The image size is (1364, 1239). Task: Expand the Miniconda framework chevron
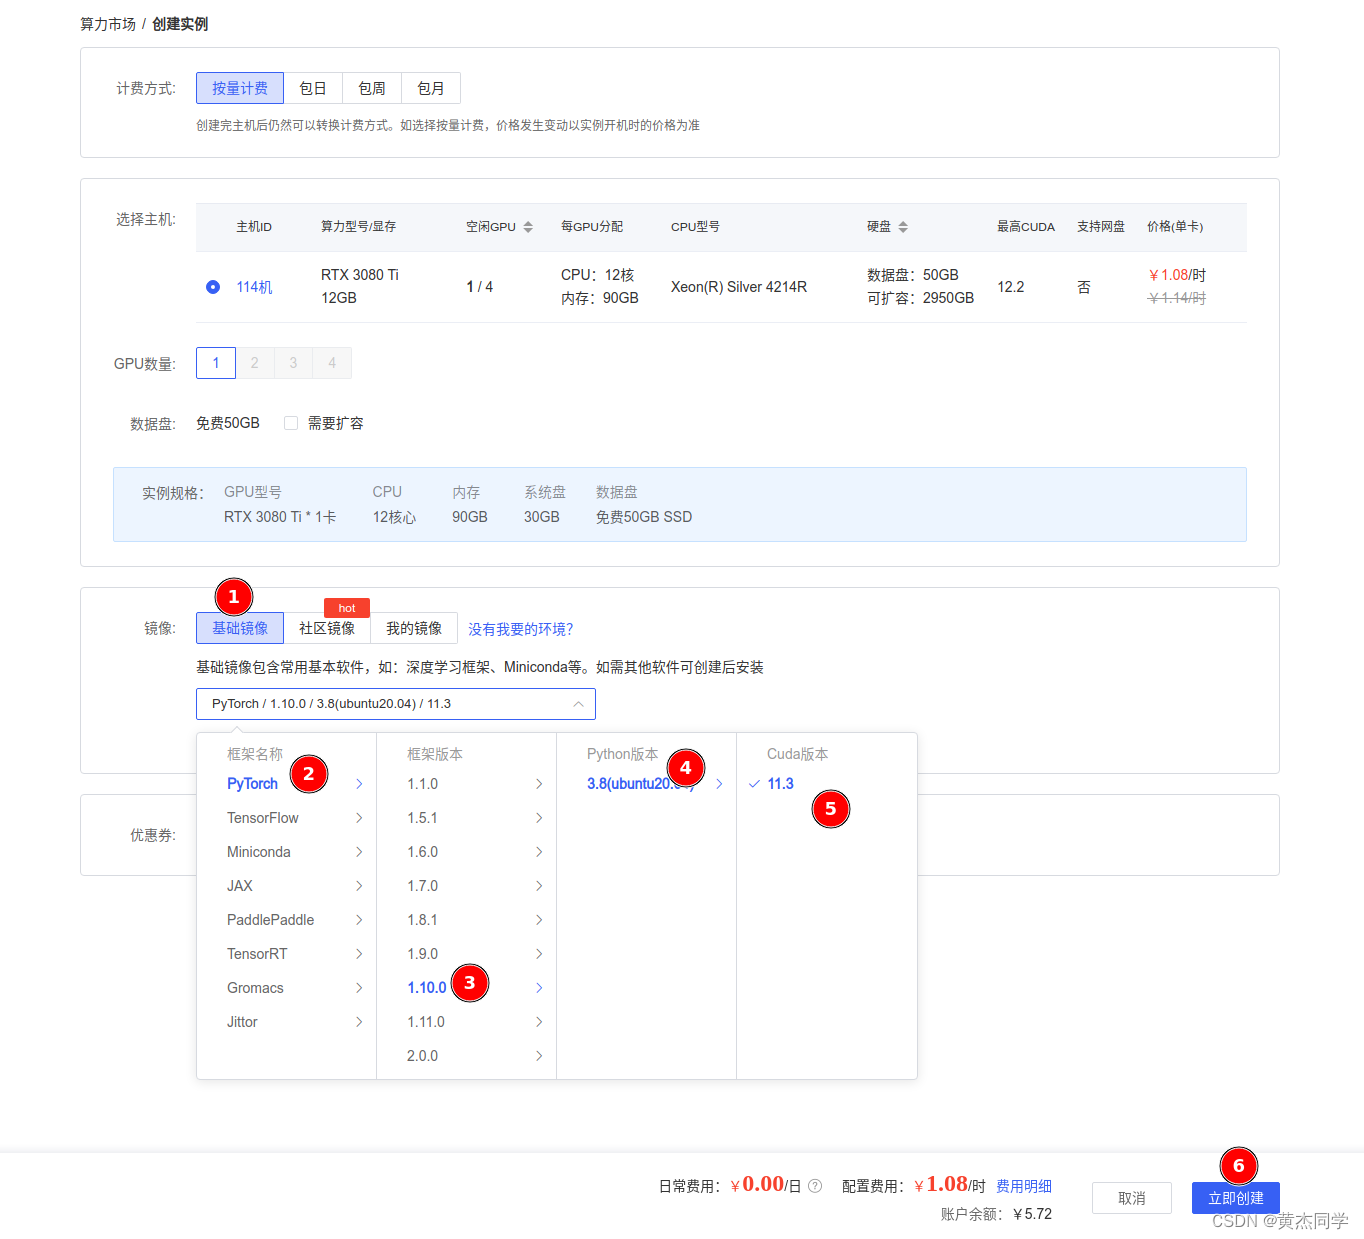point(359,852)
